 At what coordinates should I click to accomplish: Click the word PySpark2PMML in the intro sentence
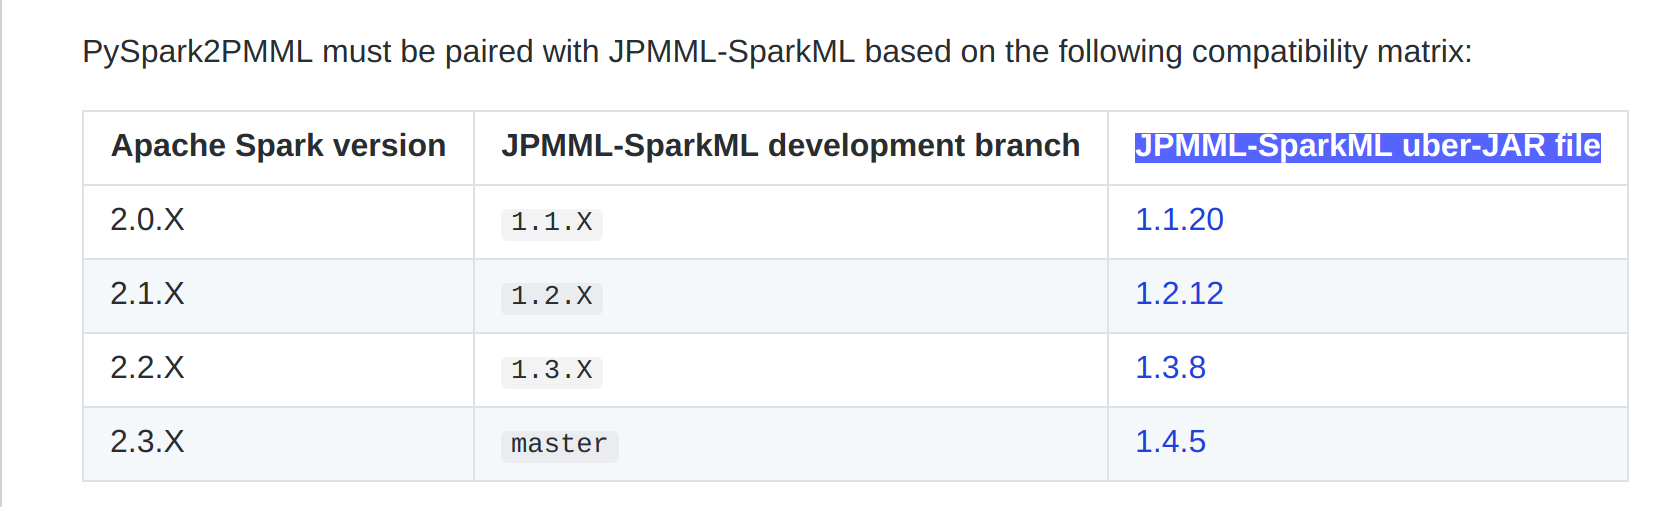coord(197,52)
